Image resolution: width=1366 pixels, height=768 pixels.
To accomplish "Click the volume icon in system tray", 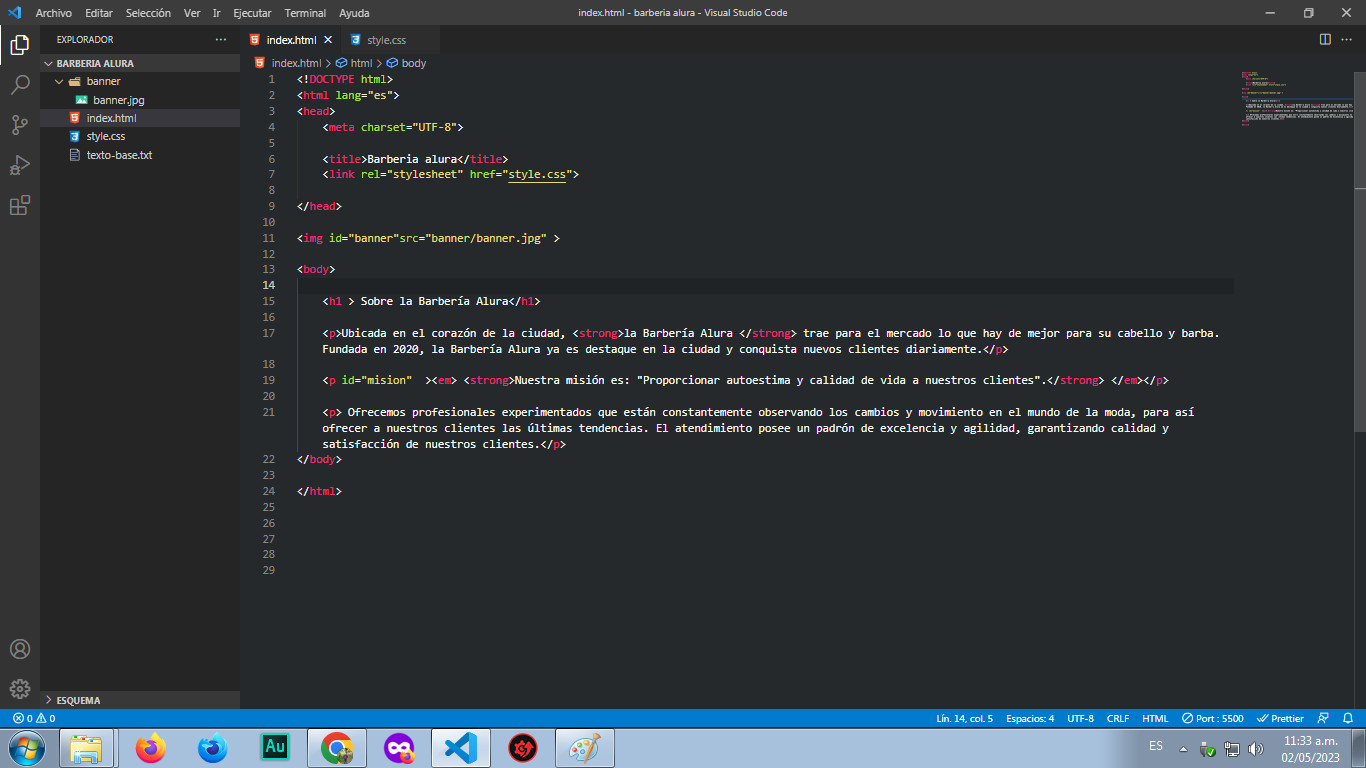I will click(1256, 749).
